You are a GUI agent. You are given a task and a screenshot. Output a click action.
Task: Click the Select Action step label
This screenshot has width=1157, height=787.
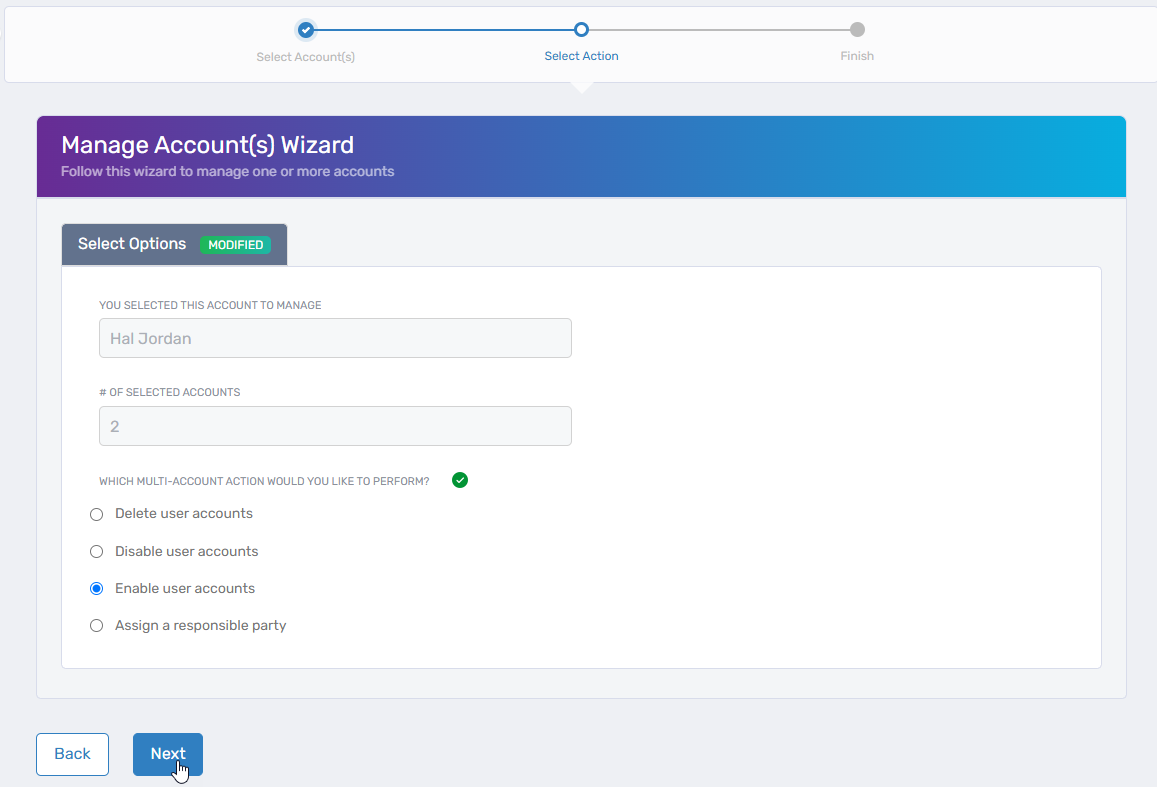[581, 56]
